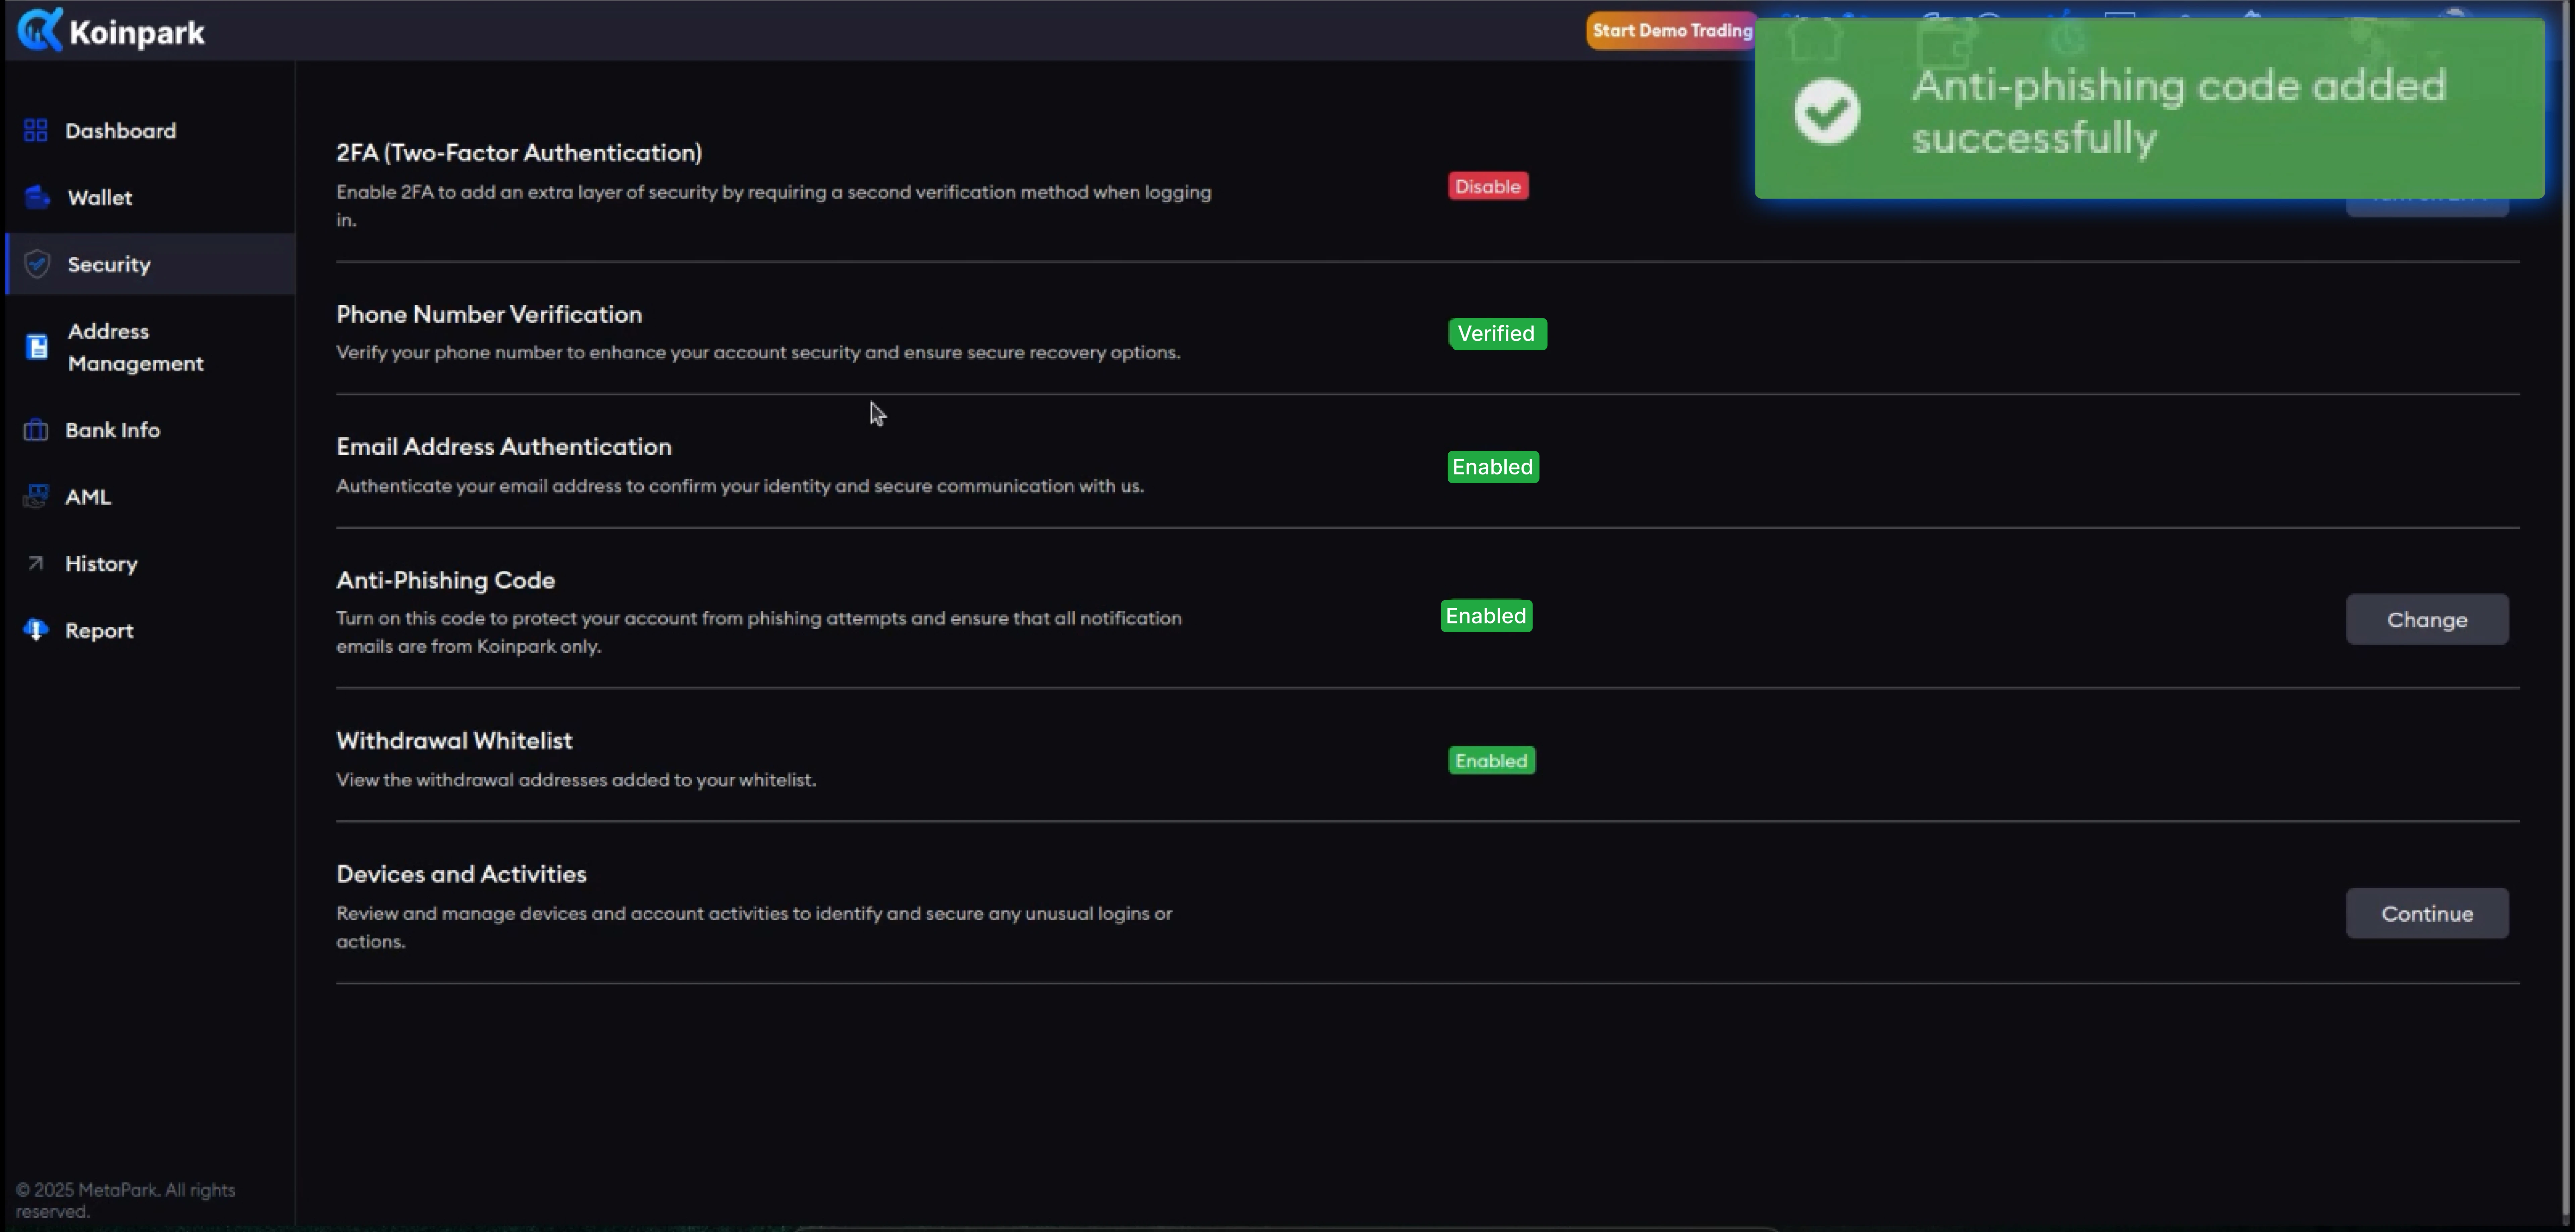This screenshot has height=1232, width=2576.
Task: Disable 2FA using the red Disable toggle
Action: (x=1488, y=186)
